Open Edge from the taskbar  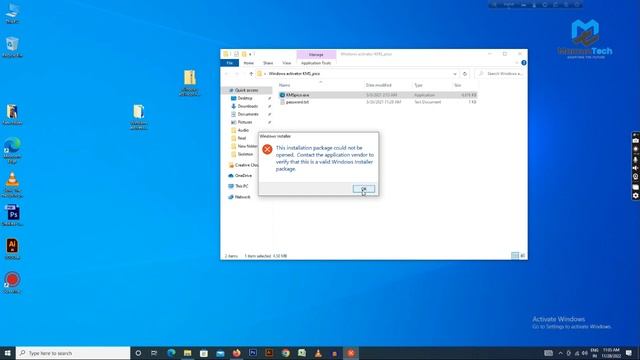171,353
